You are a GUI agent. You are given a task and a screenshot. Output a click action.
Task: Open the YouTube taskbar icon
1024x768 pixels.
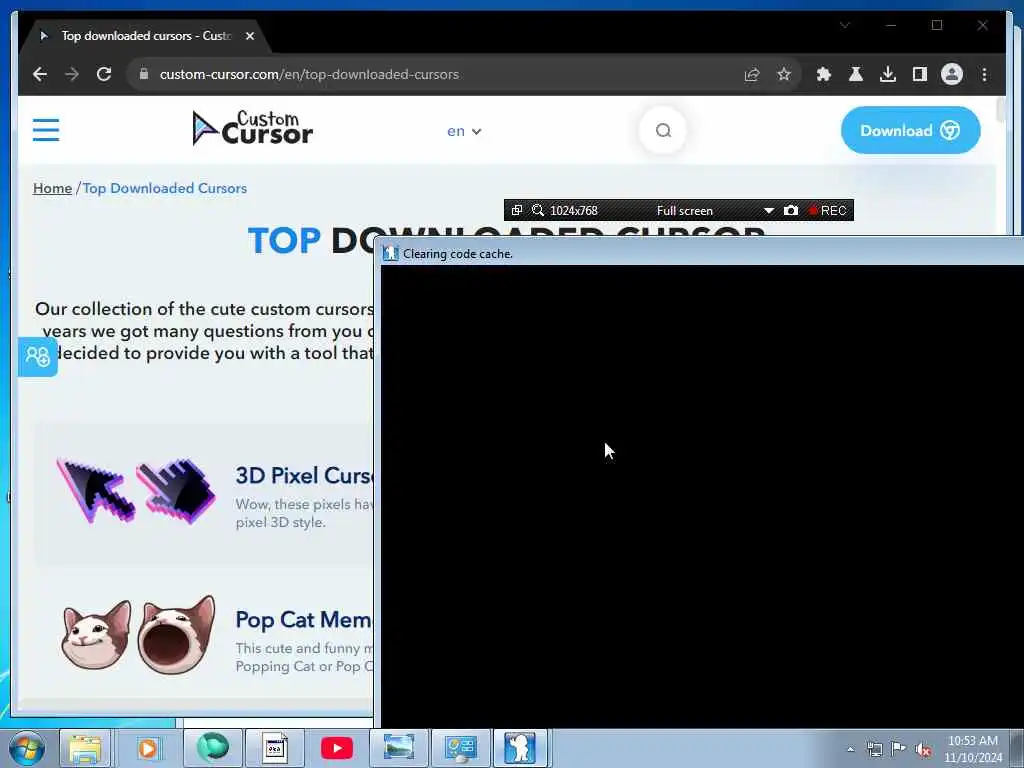click(337, 748)
